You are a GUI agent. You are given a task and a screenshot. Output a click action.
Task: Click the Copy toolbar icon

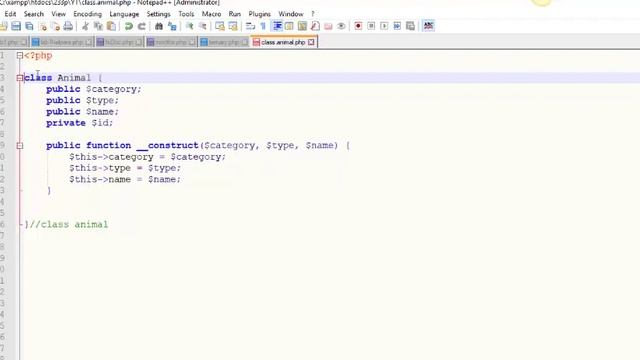(98, 27)
